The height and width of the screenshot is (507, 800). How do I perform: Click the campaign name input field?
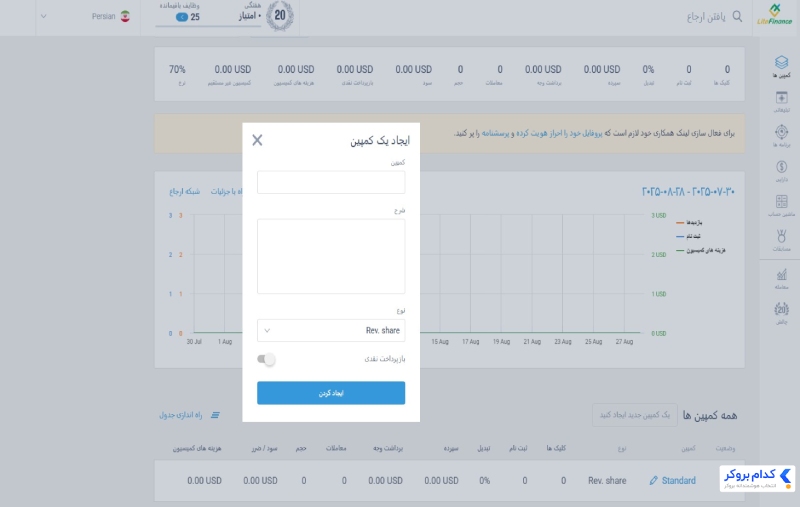pos(331,182)
